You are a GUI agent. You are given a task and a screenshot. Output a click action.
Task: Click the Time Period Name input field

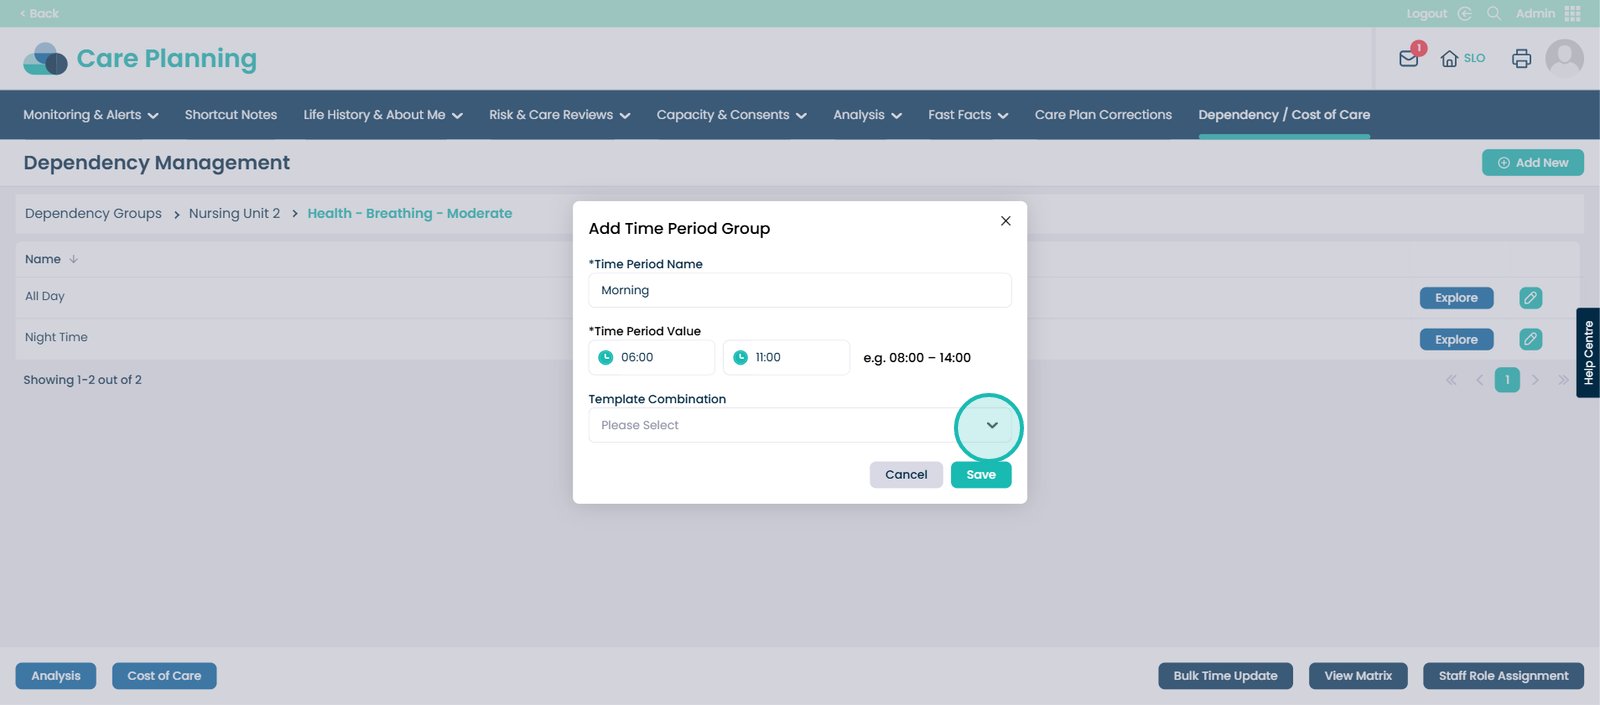[799, 291]
